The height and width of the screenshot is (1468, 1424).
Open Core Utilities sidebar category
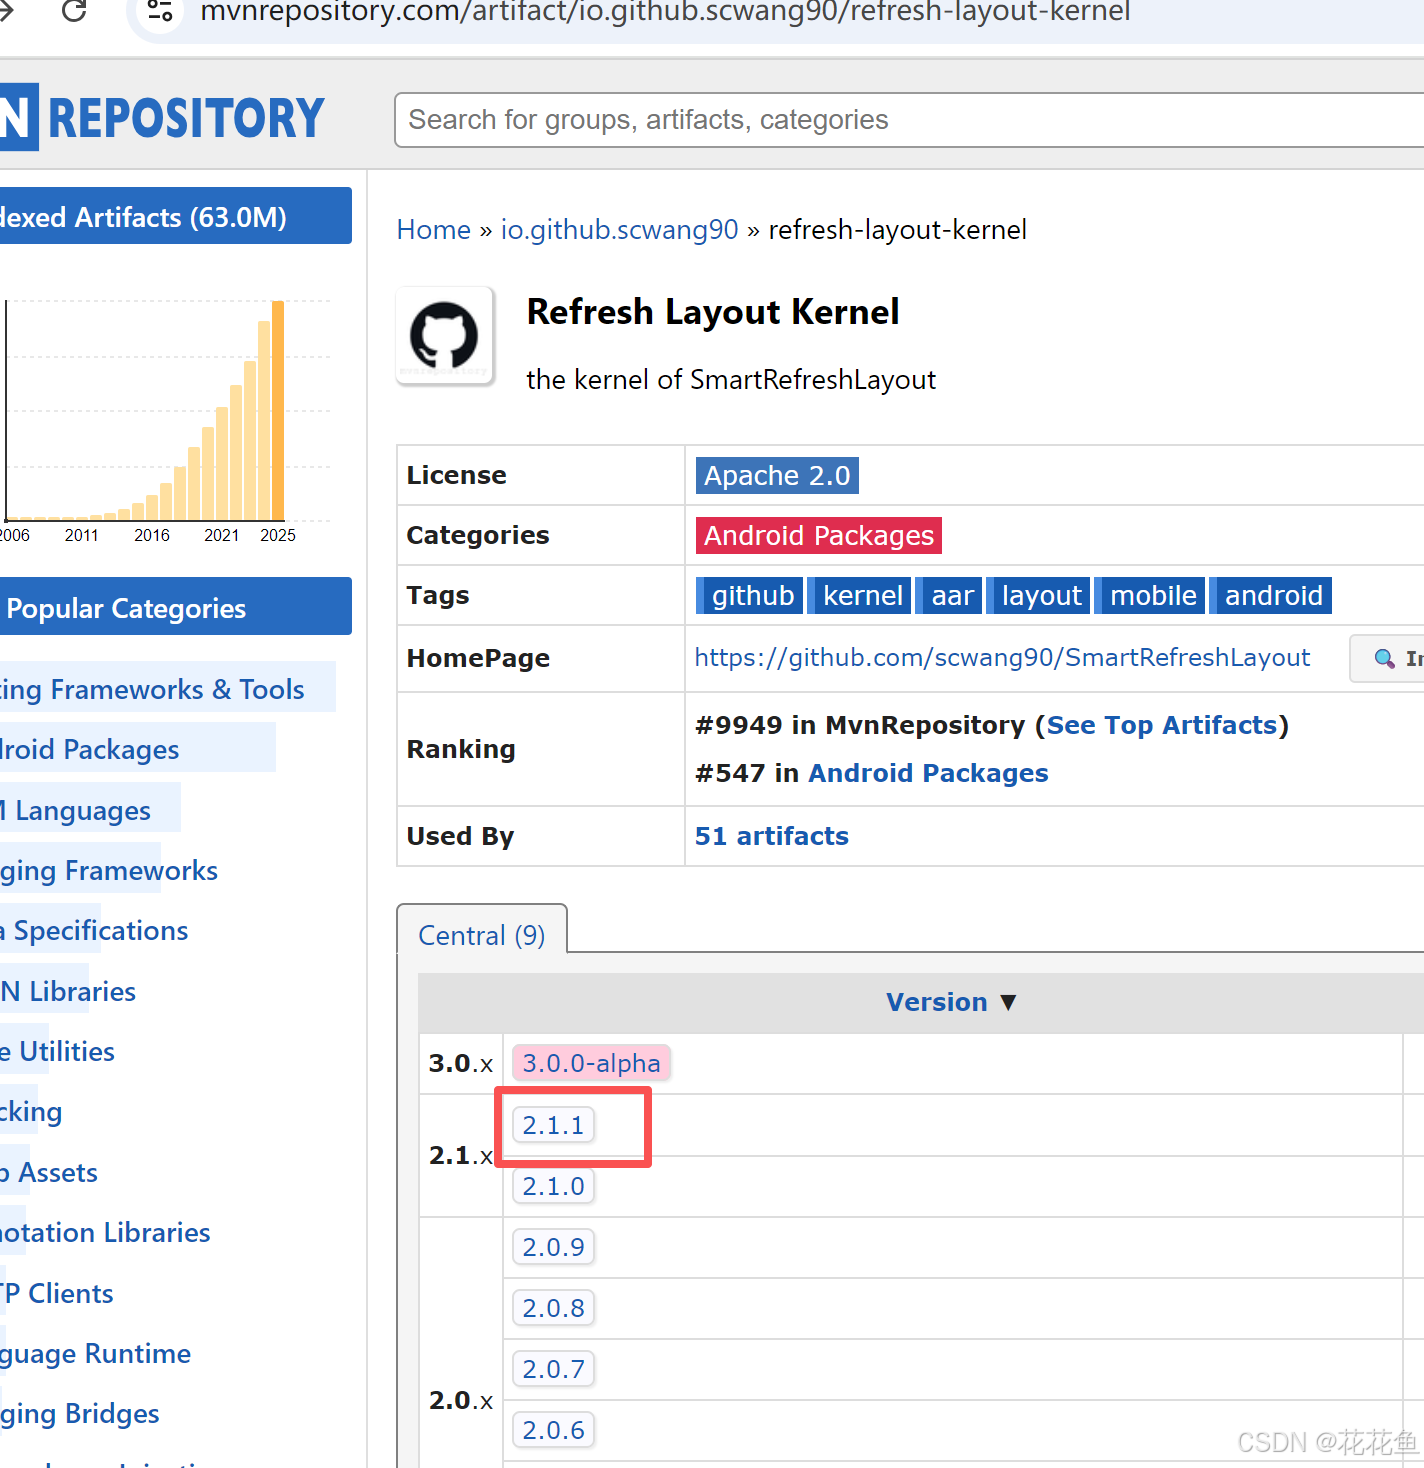click(x=58, y=1051)
